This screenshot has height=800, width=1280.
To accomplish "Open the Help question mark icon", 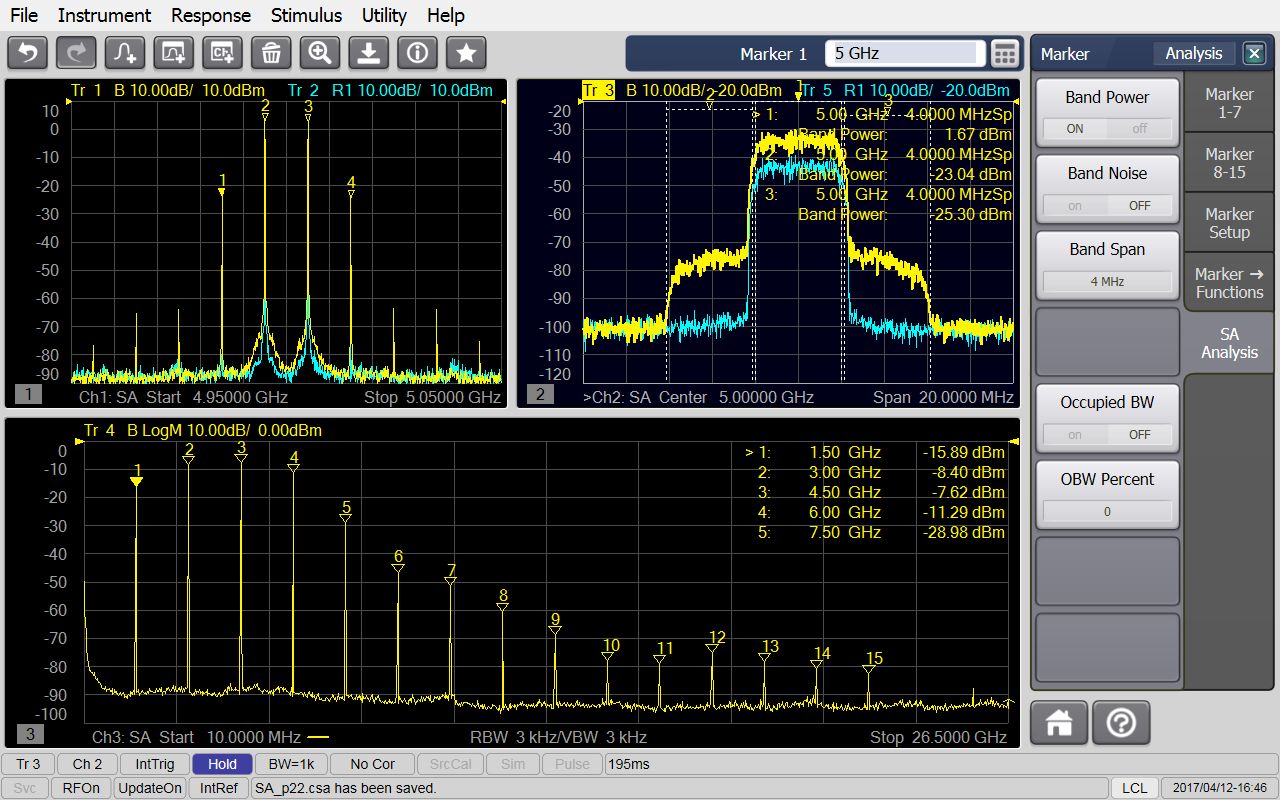I will tap(1120, 721).
